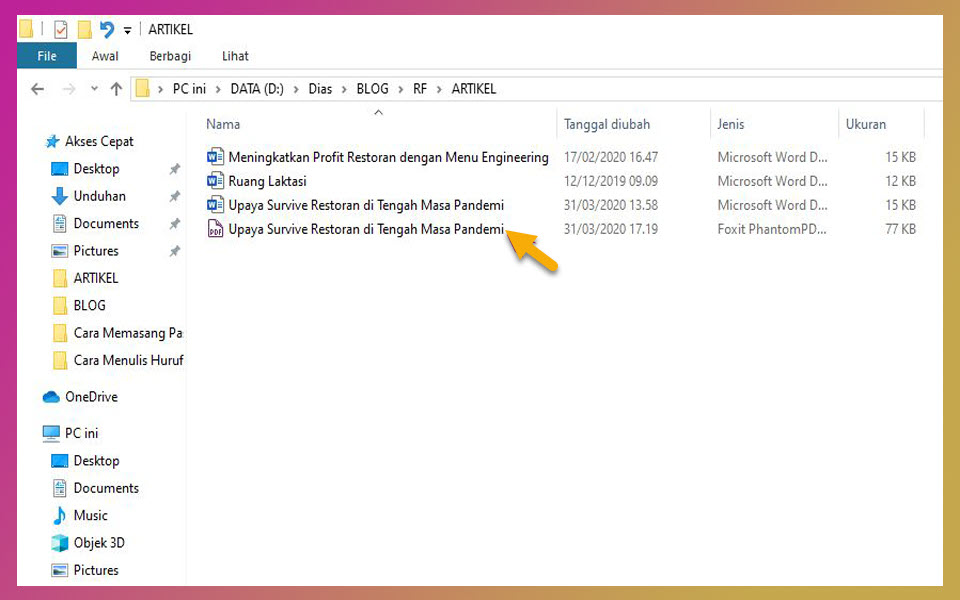960x600 pixels.
Task: Sort files by the Tanggal diubah column
Action: (606, 124)
